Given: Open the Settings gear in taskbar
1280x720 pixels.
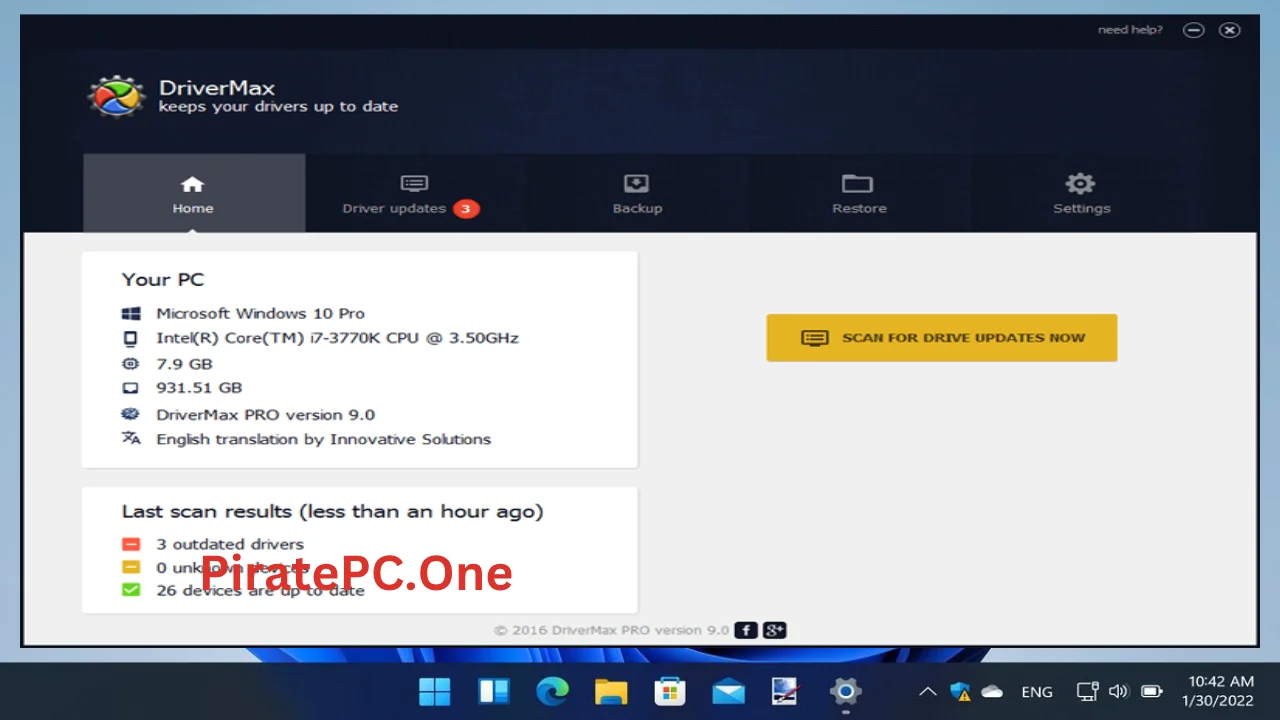Looking at the screenshot, I should [x=845, y=691].
